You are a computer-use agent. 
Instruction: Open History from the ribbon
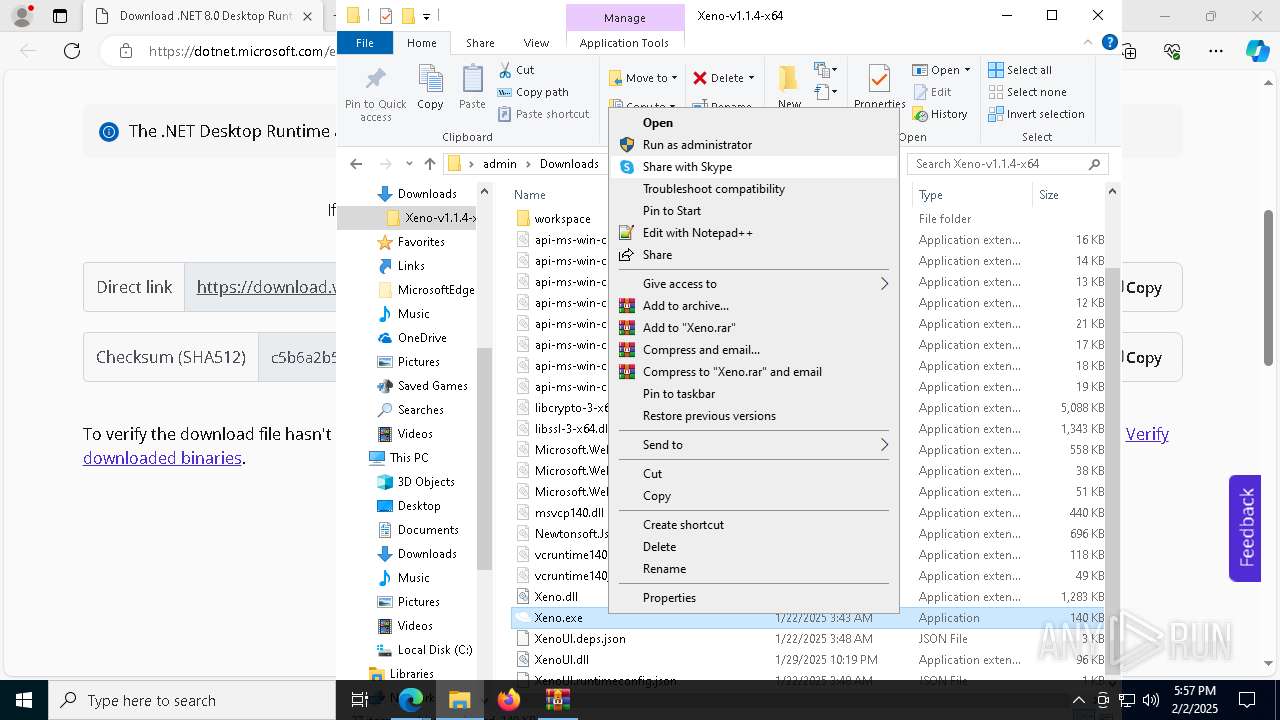(940, 114)
